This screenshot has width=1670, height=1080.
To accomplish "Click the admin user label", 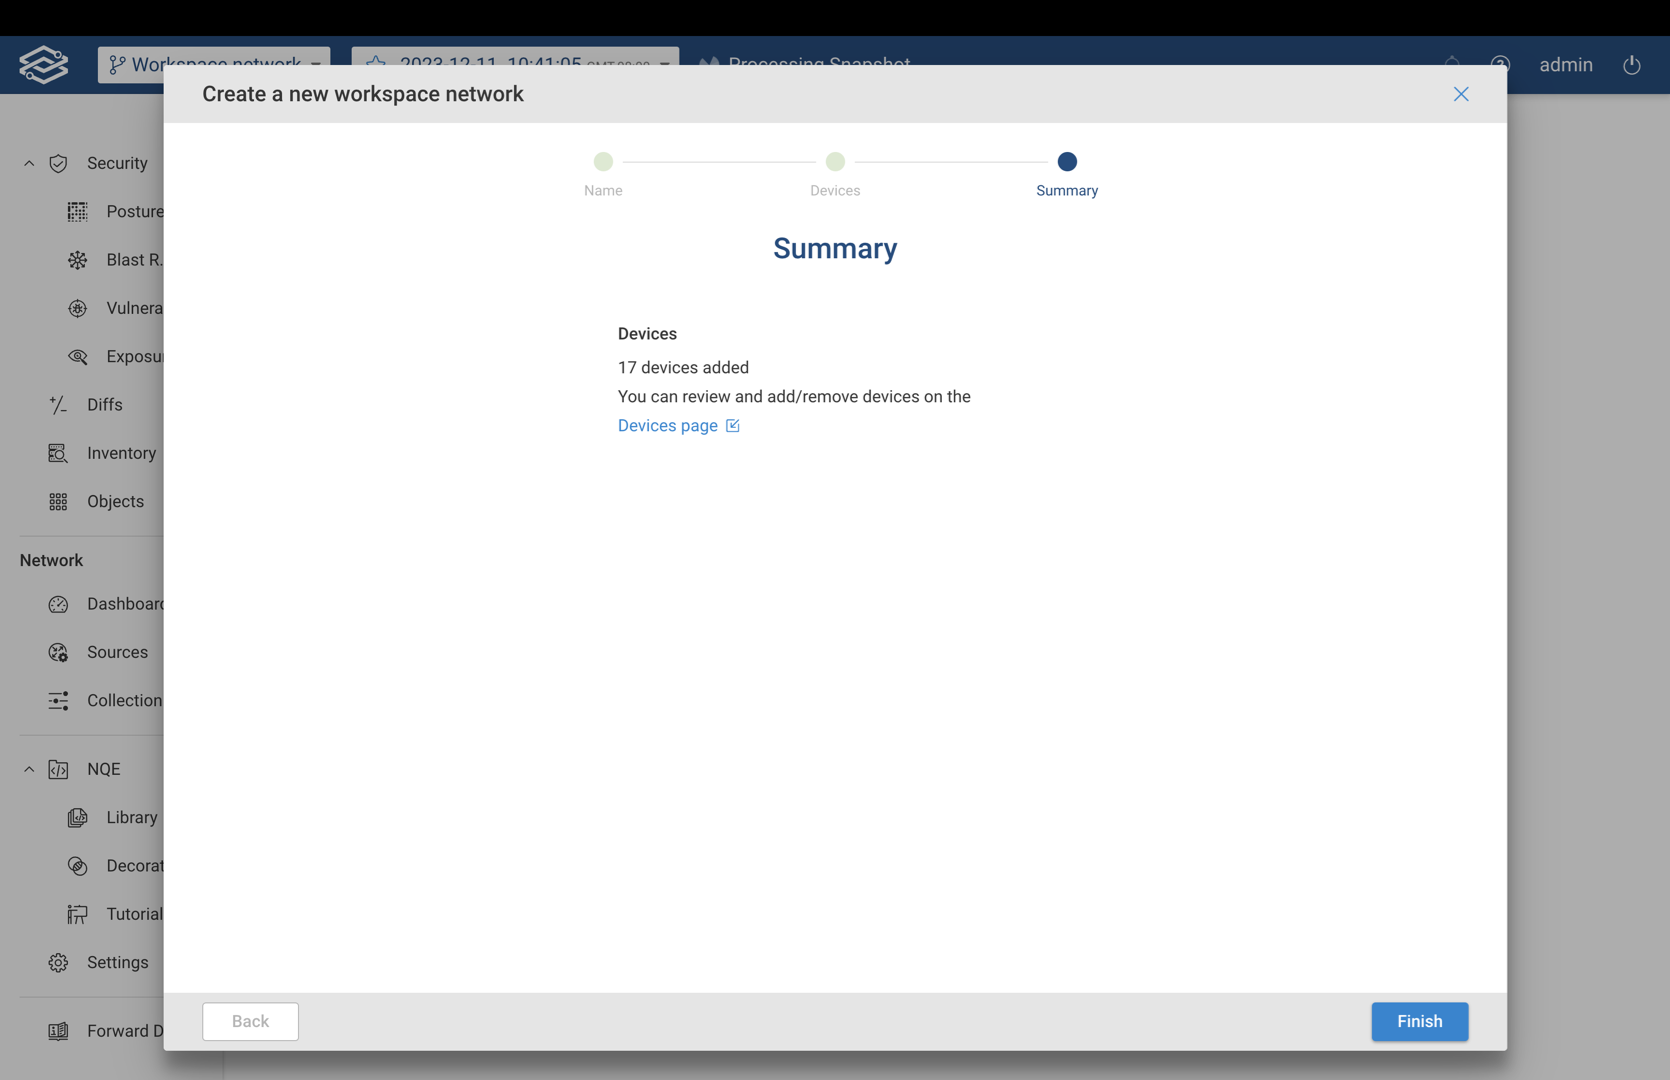I will tap(1565, 65).
